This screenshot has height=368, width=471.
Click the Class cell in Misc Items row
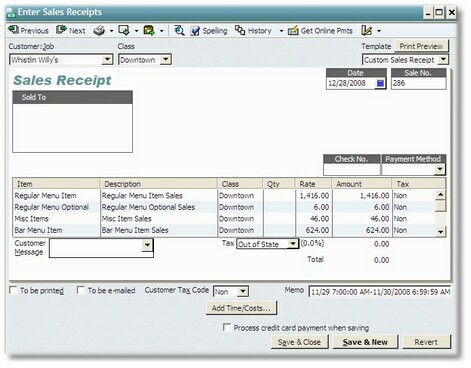click(x=240, y=219)
